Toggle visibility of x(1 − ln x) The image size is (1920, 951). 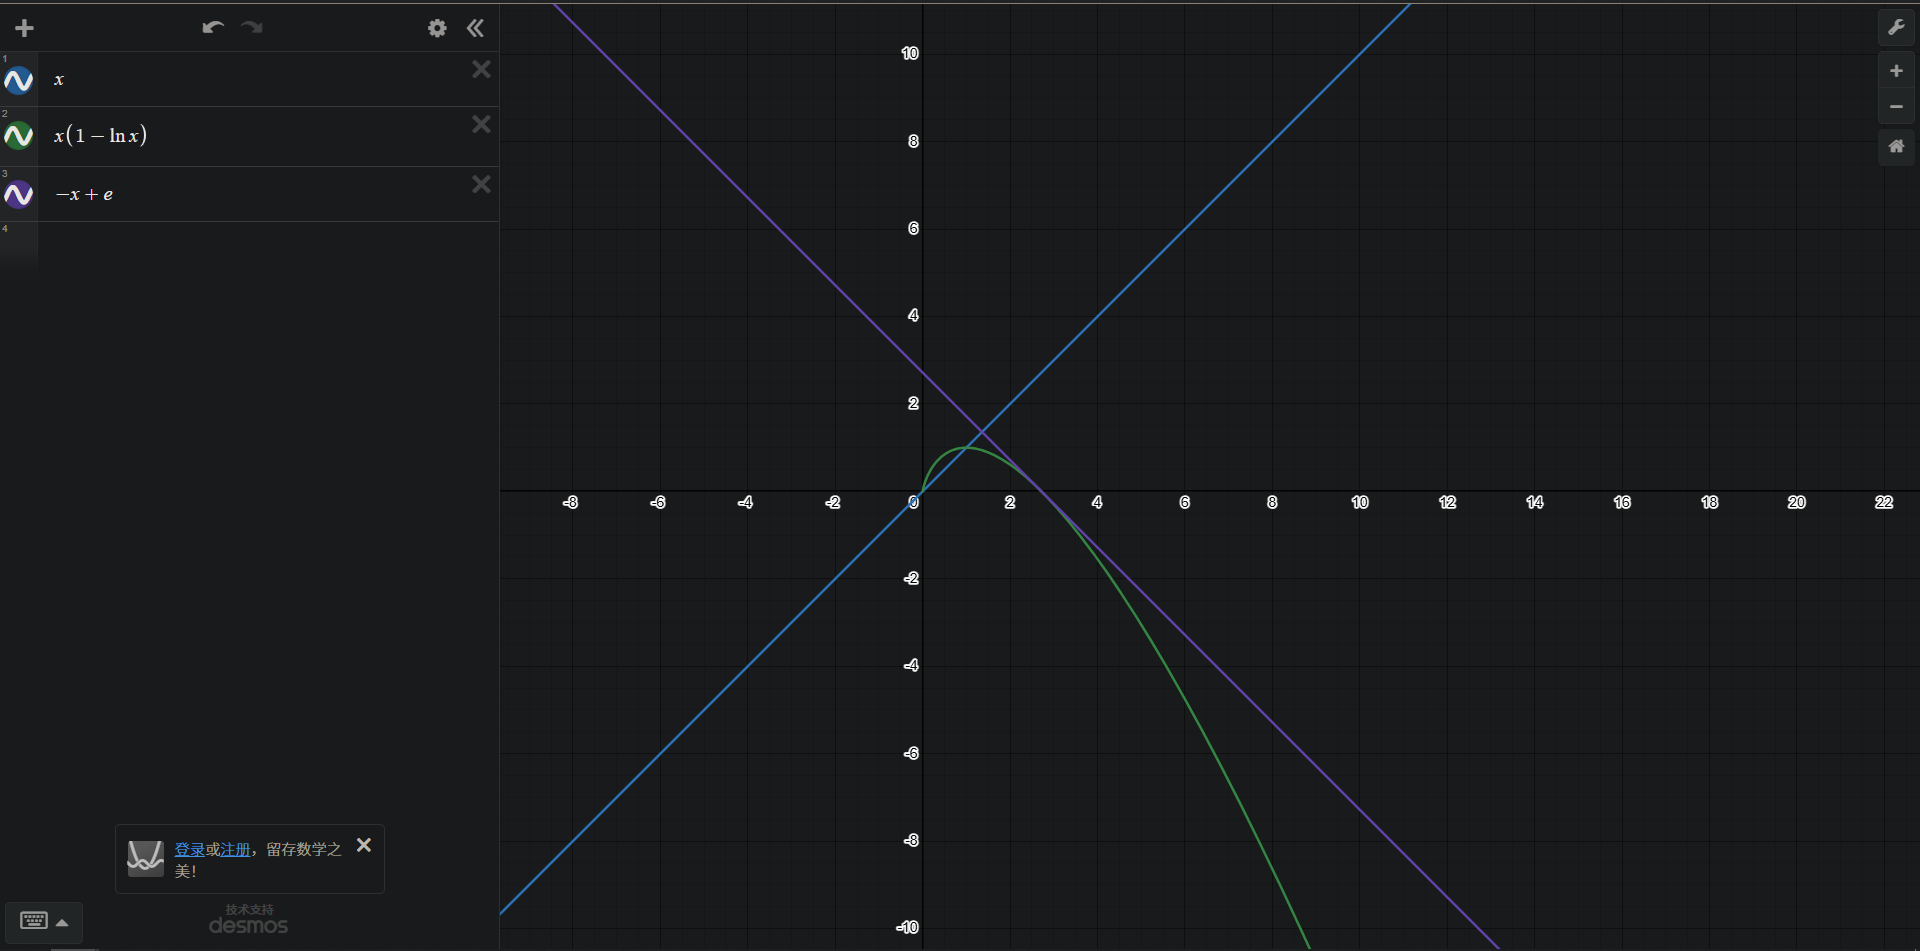(19, 135)
